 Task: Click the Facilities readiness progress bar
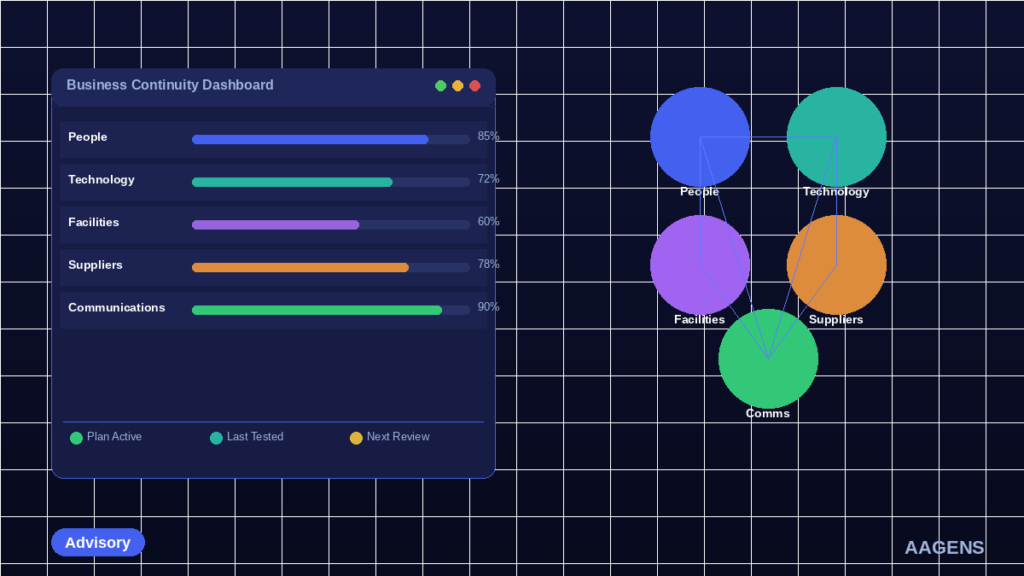[330, 225]
